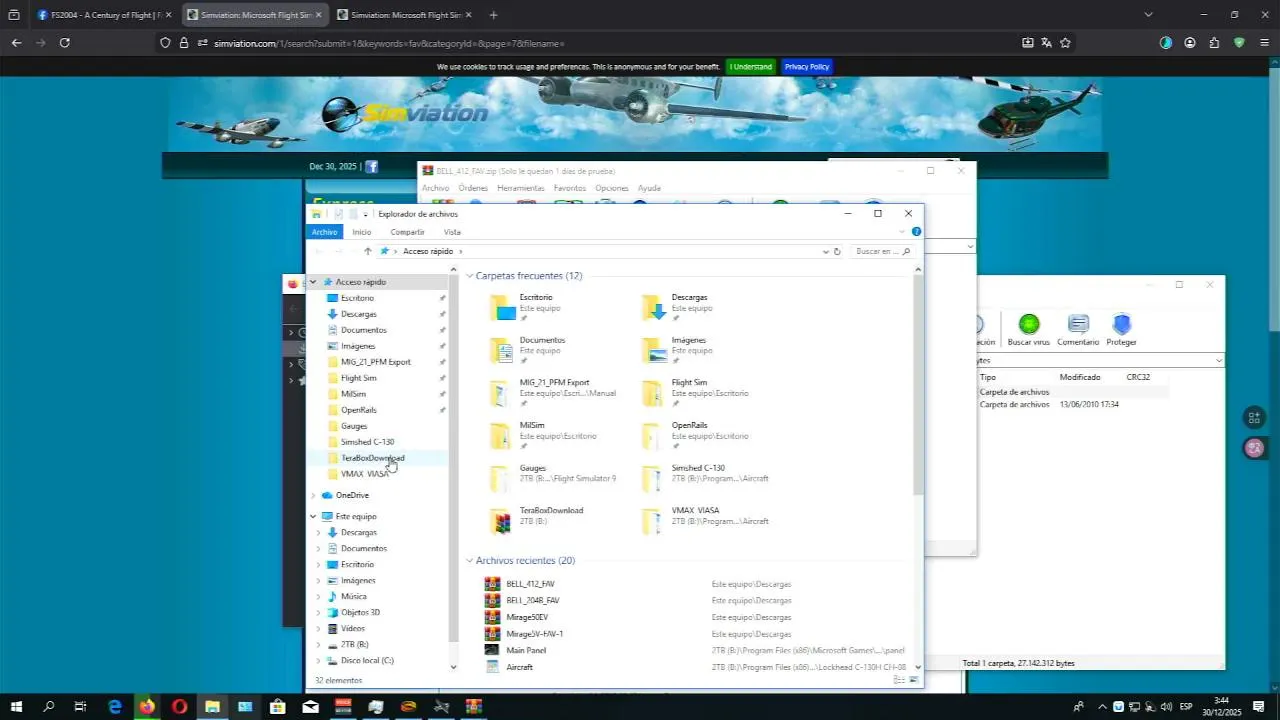
Task: Expand Explorer ribbon chevron
Action: 902,231
